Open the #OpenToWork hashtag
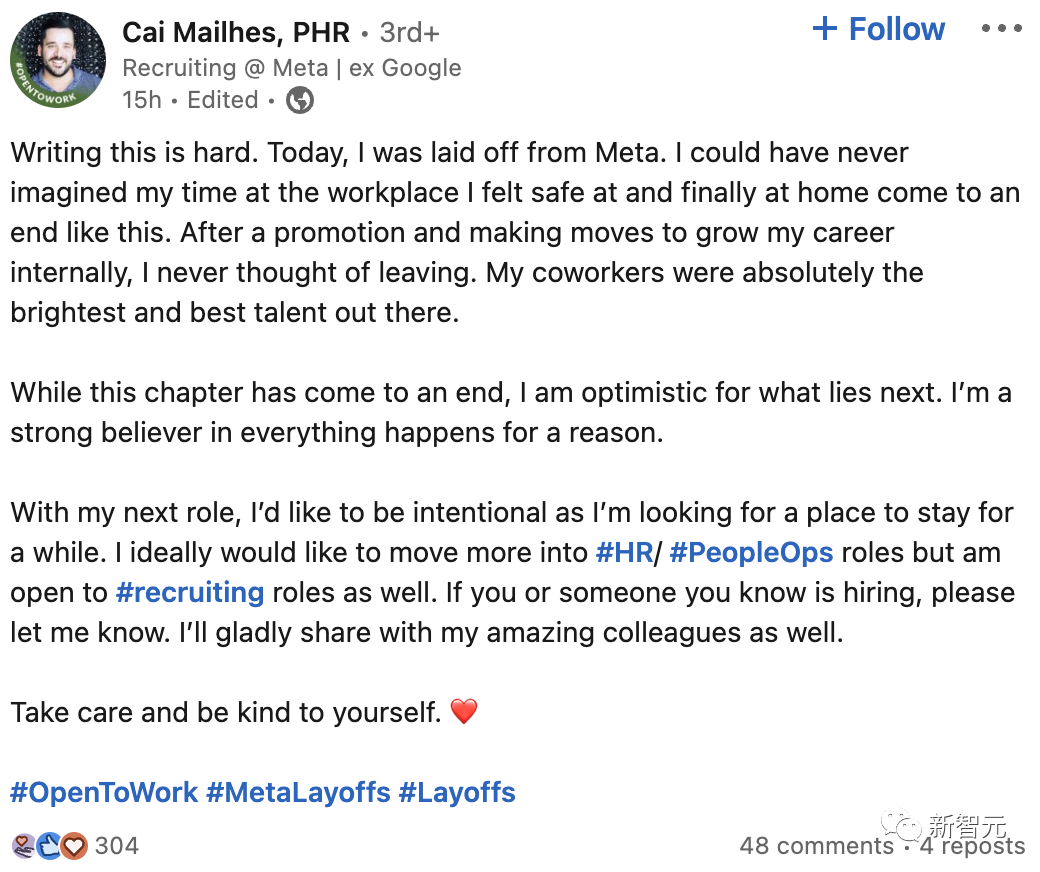This screenshot has height=872, width=1040. tap(106, 792)
